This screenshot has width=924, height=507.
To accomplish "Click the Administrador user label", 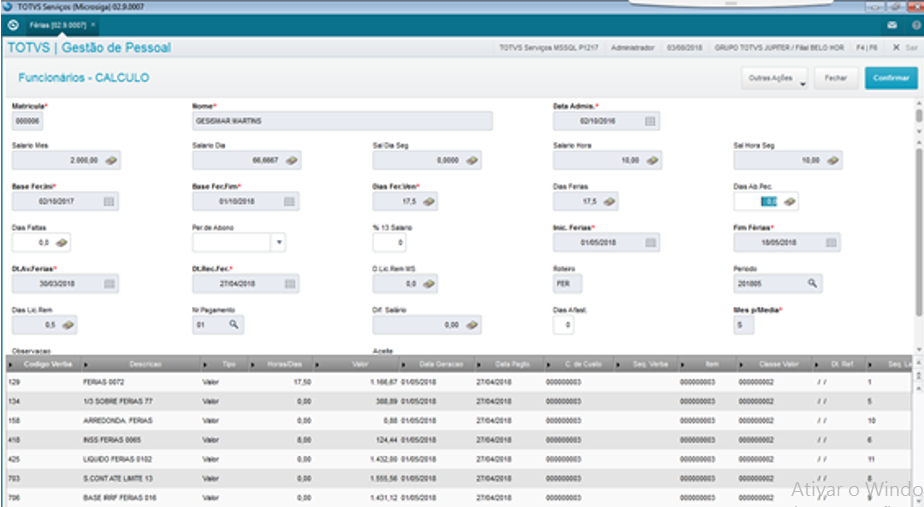I will 632,48.
